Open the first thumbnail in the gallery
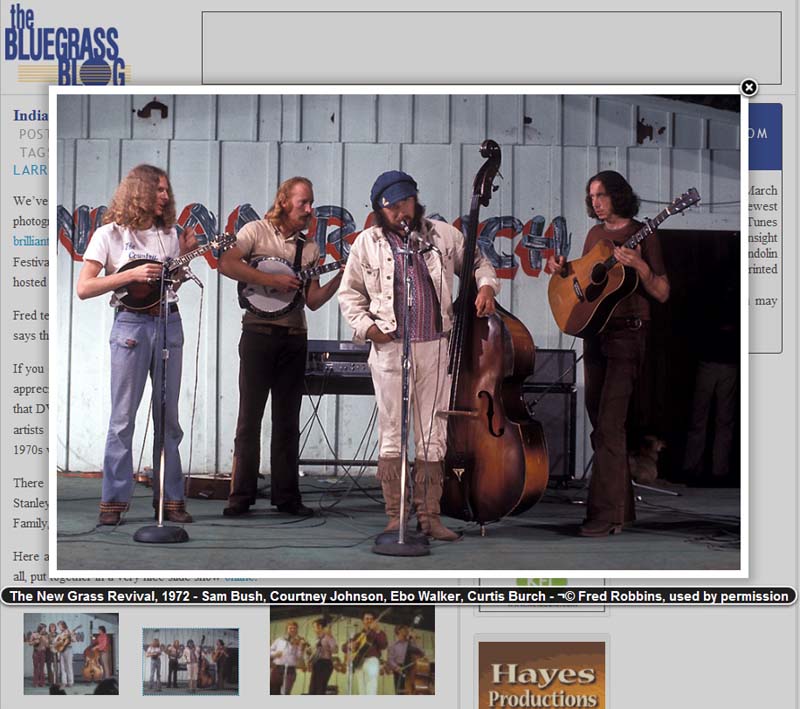The height and width of the screenshot is (709, 800). [x=71, y=653]
